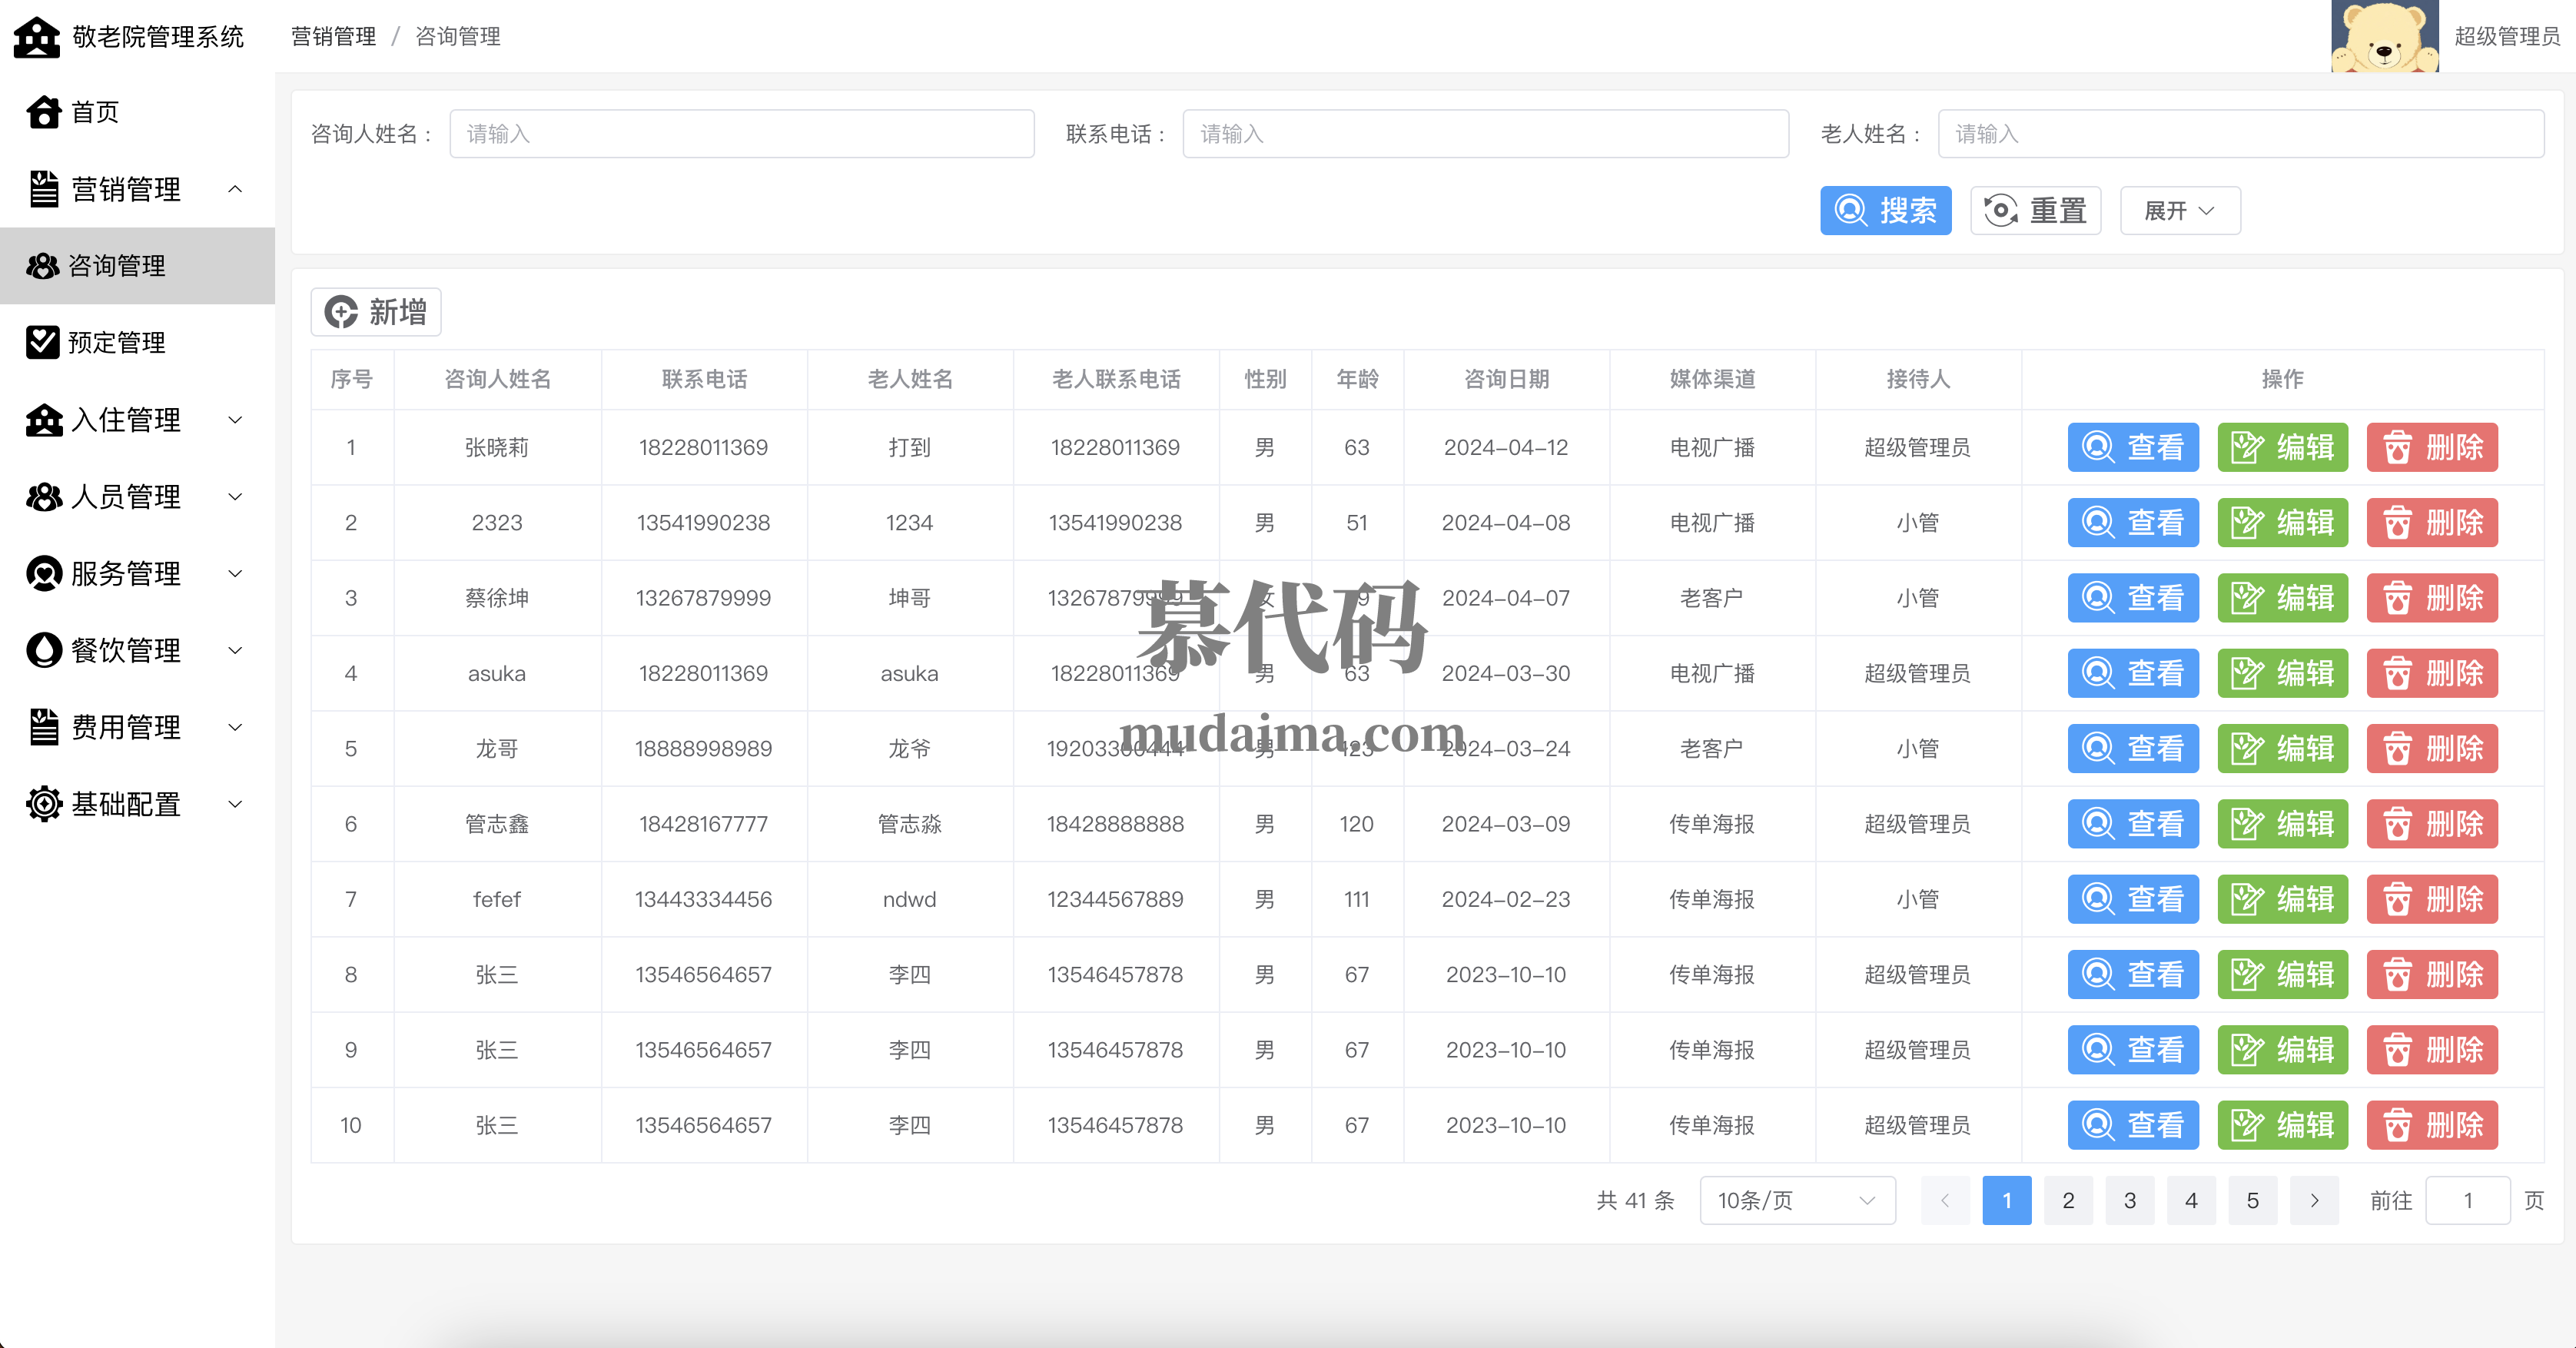The image size is (2576, 1348).
Task: Select 人员管理 in the sidebar
Action: (x=126, y=497)
